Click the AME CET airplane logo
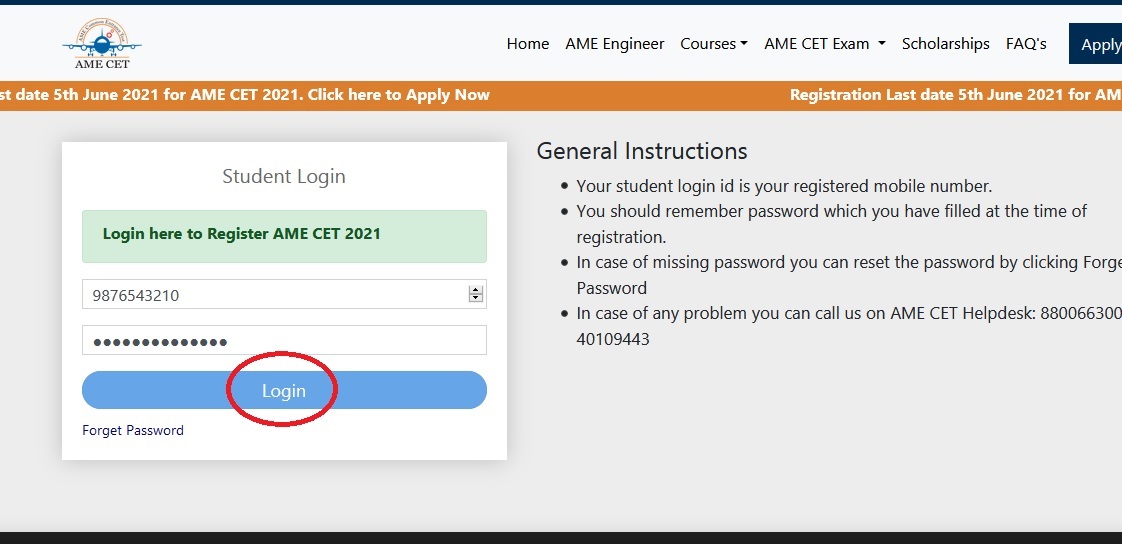This screenshot has width=1122, height=544. coord(102,44)
